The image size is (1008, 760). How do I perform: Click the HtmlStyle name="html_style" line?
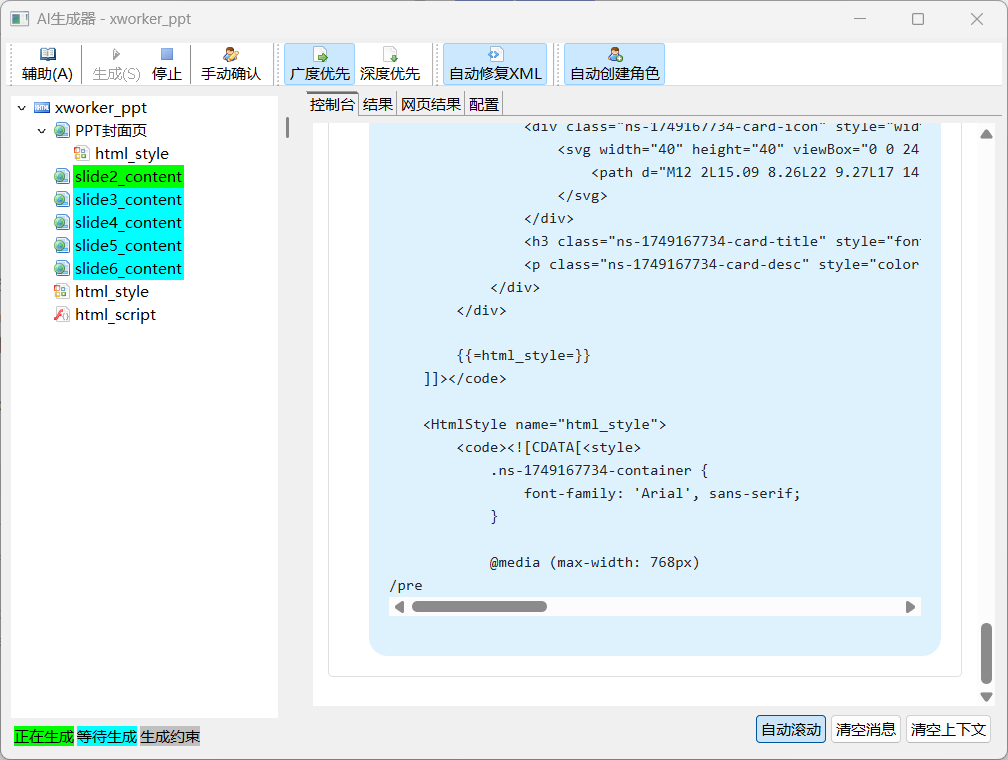click(544, 424)
